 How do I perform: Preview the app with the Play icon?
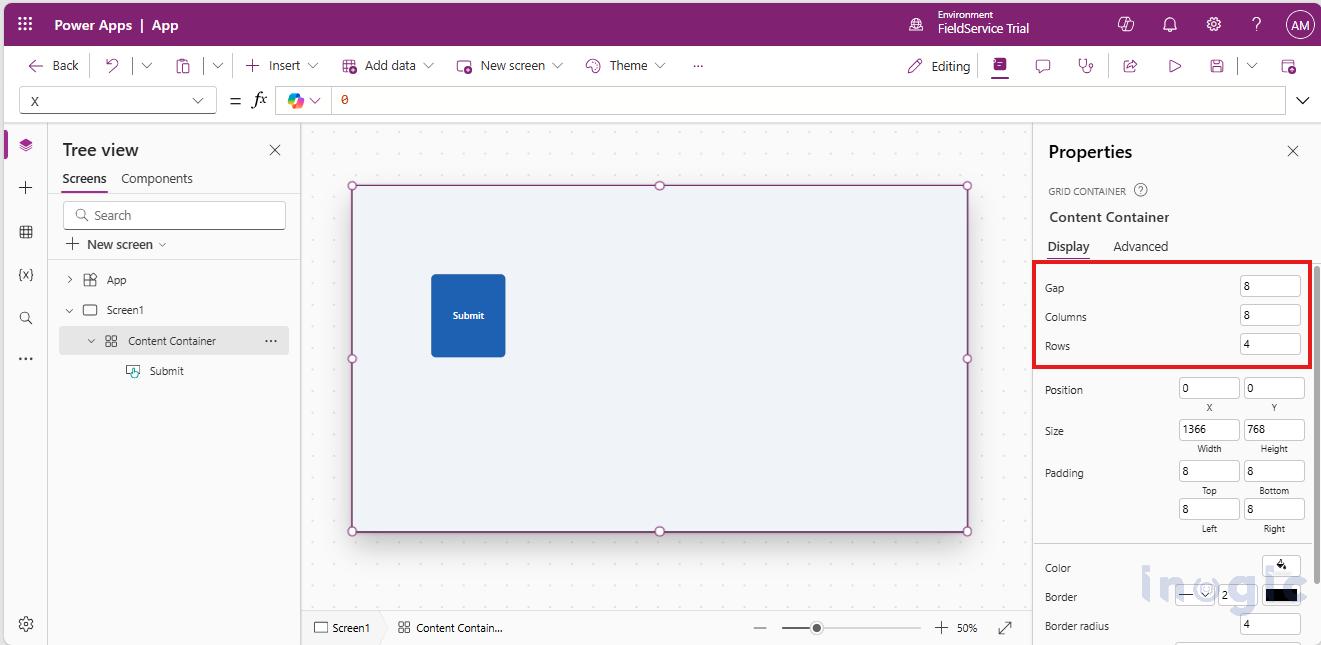pyautogui.click(x=1173, y=65)
